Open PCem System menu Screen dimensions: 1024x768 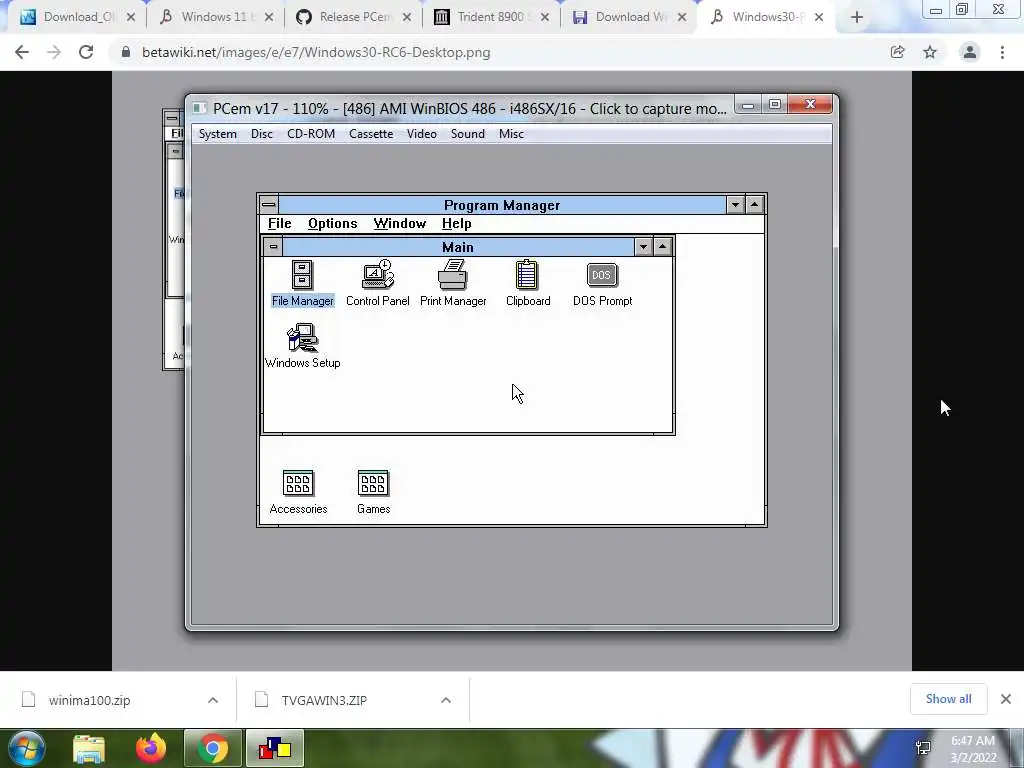click(x=217, y=134)
